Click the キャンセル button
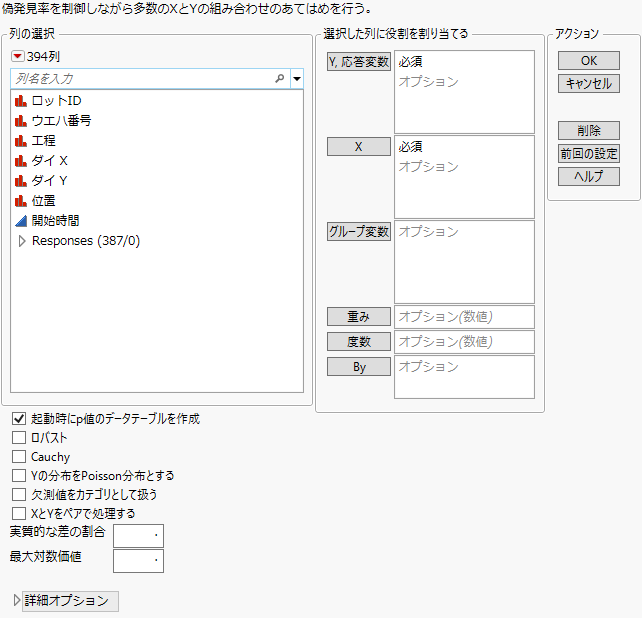Image resolution: width=642 pixels, height=618 pixels. tap(588, 84)
